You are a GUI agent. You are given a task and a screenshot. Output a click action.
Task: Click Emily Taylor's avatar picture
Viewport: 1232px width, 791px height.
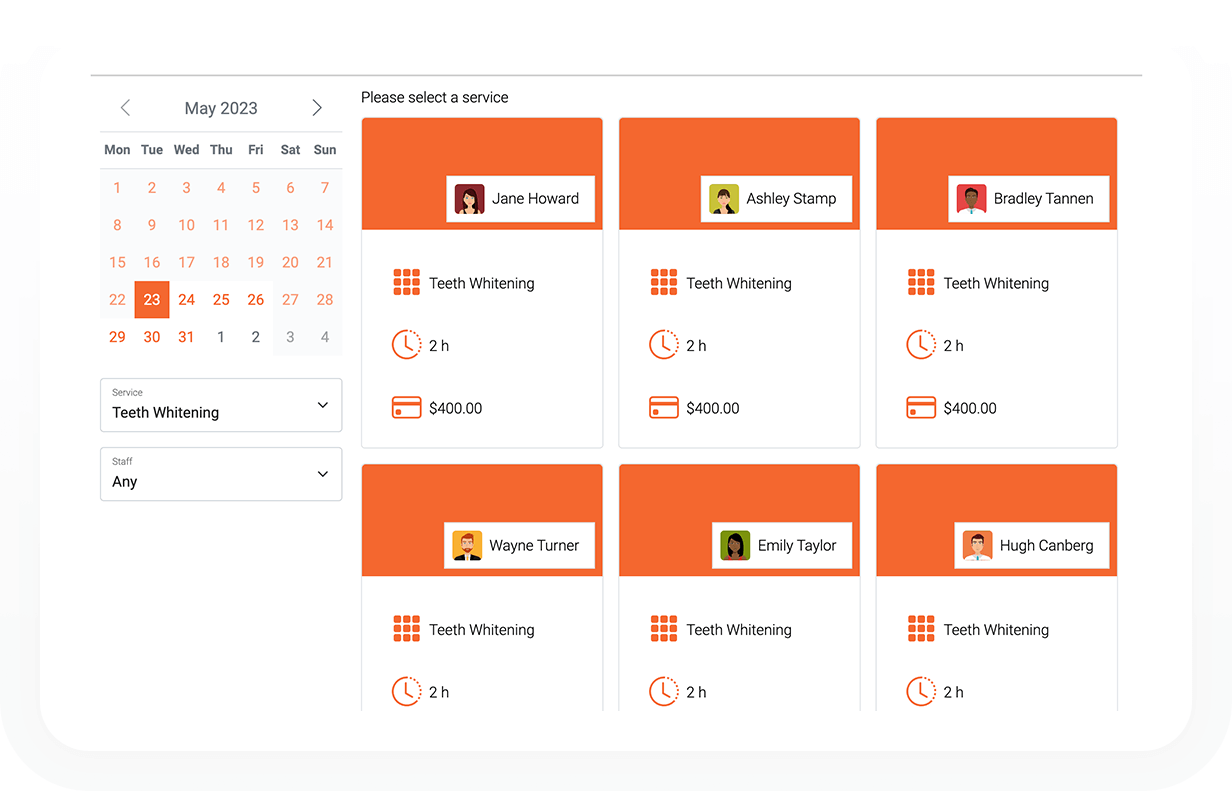735,545
